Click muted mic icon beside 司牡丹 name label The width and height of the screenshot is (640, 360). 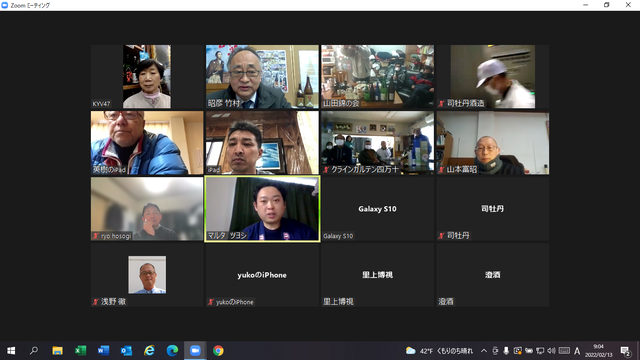click(441, 236)
